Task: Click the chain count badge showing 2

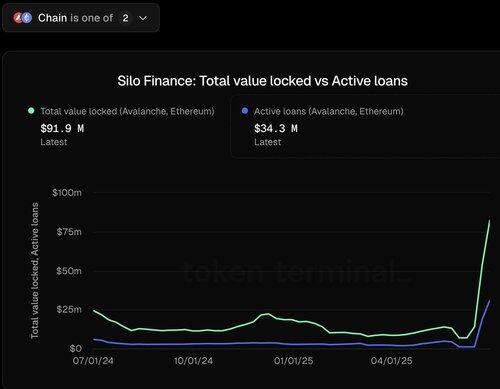Action: [125, 18]
